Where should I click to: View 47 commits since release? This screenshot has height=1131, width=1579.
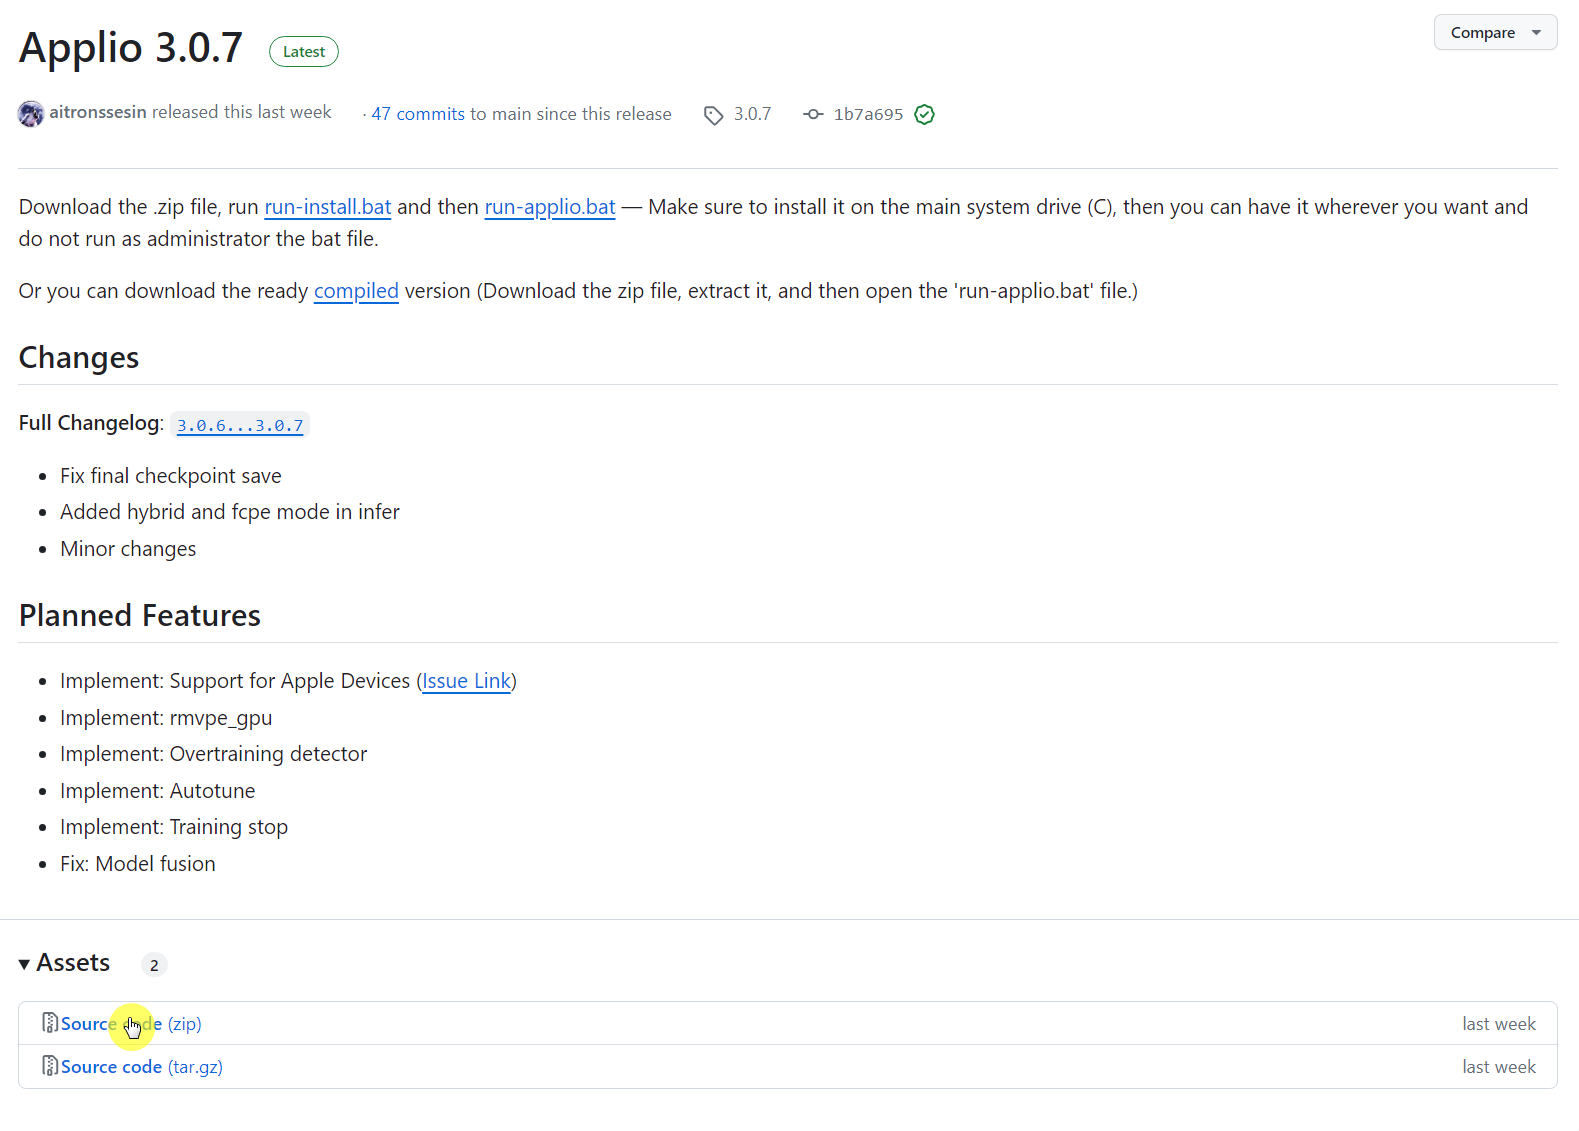tap(418, 114)
